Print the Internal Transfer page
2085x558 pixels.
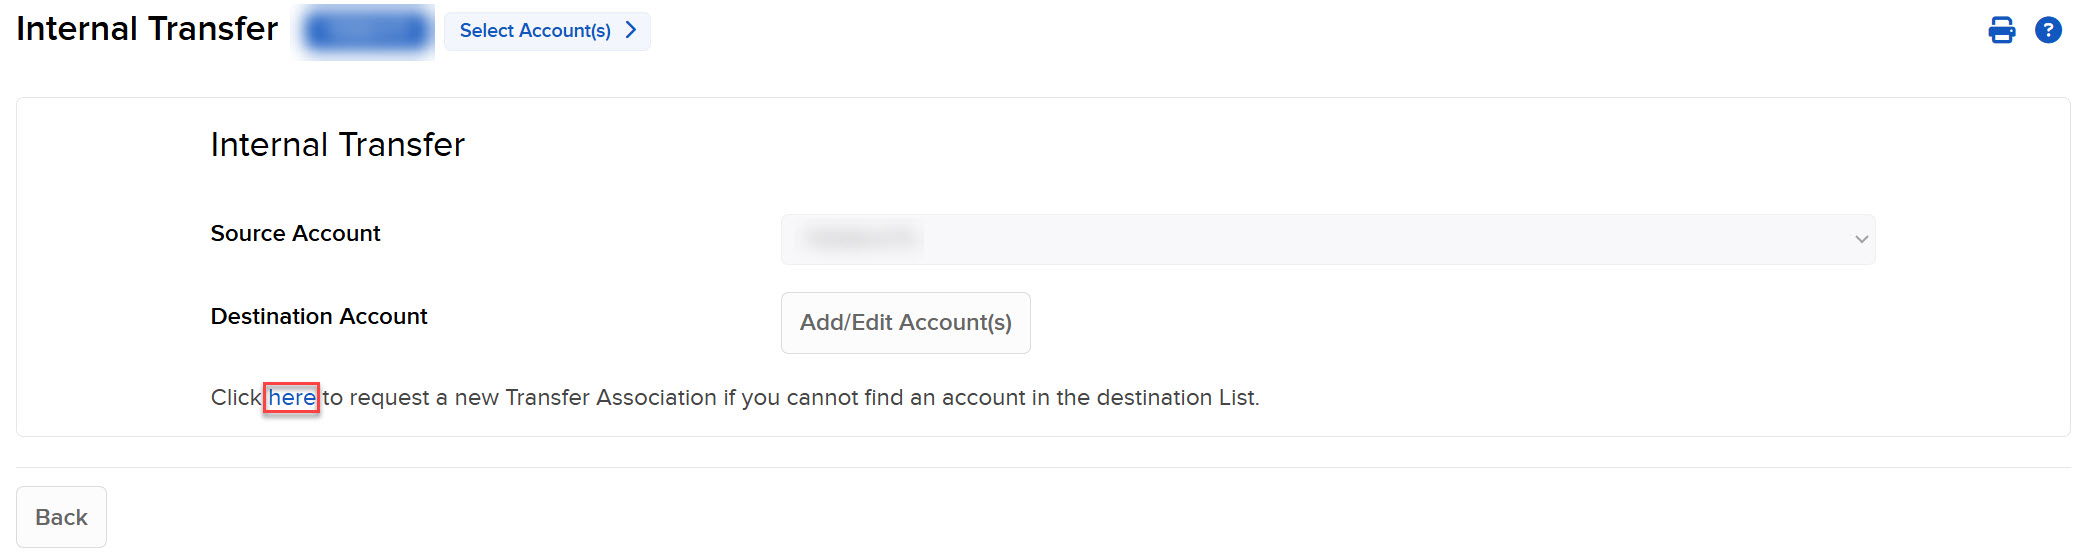click(x=2002, y=30)
